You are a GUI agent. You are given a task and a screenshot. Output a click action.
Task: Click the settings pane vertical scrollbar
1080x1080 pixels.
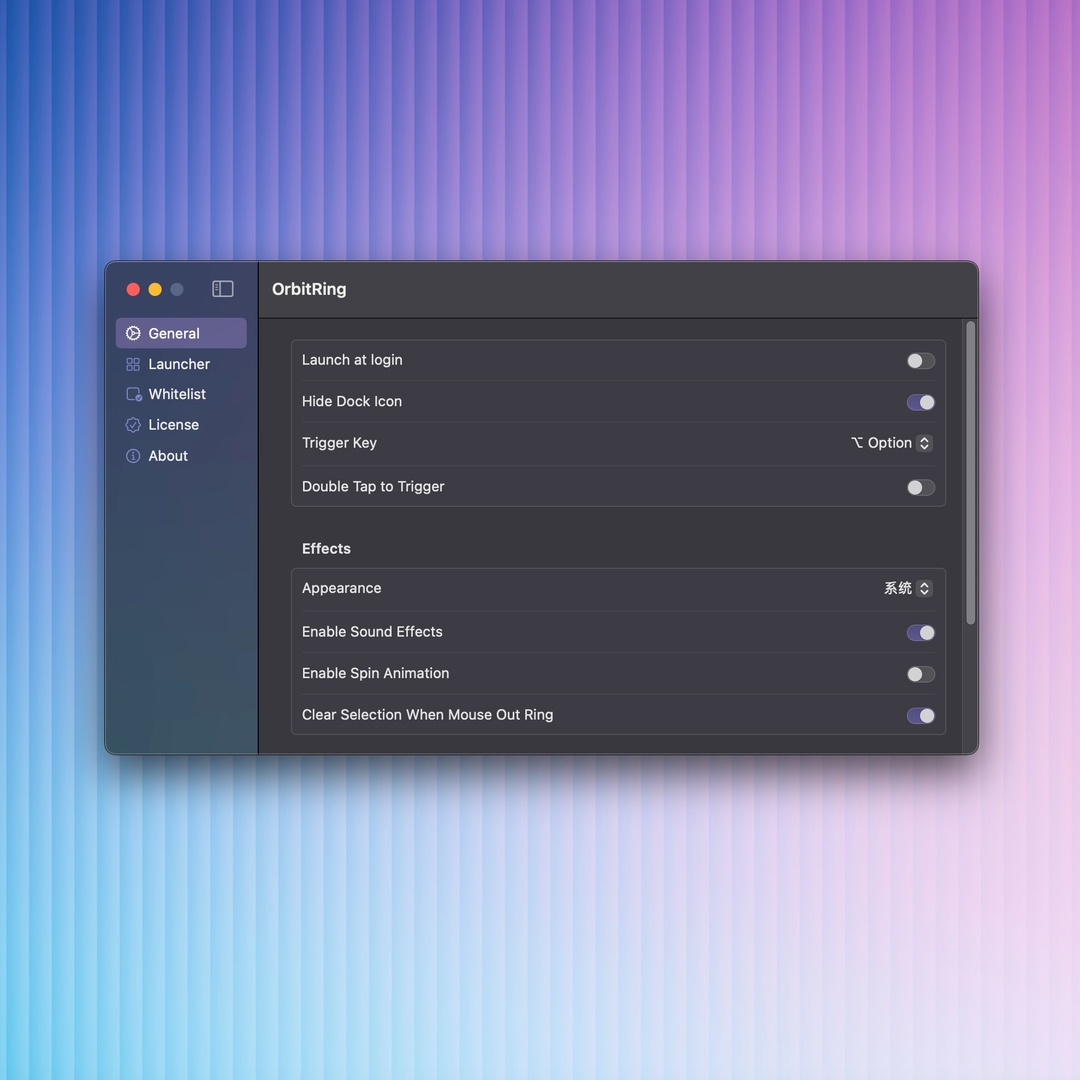pyautogui.click(x=970, y=473)
